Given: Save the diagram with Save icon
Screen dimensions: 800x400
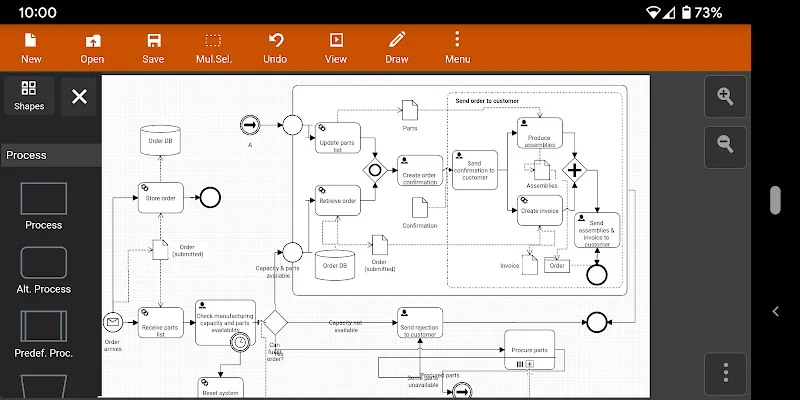Looking at the screenshot, I should (x=153, y=47).
